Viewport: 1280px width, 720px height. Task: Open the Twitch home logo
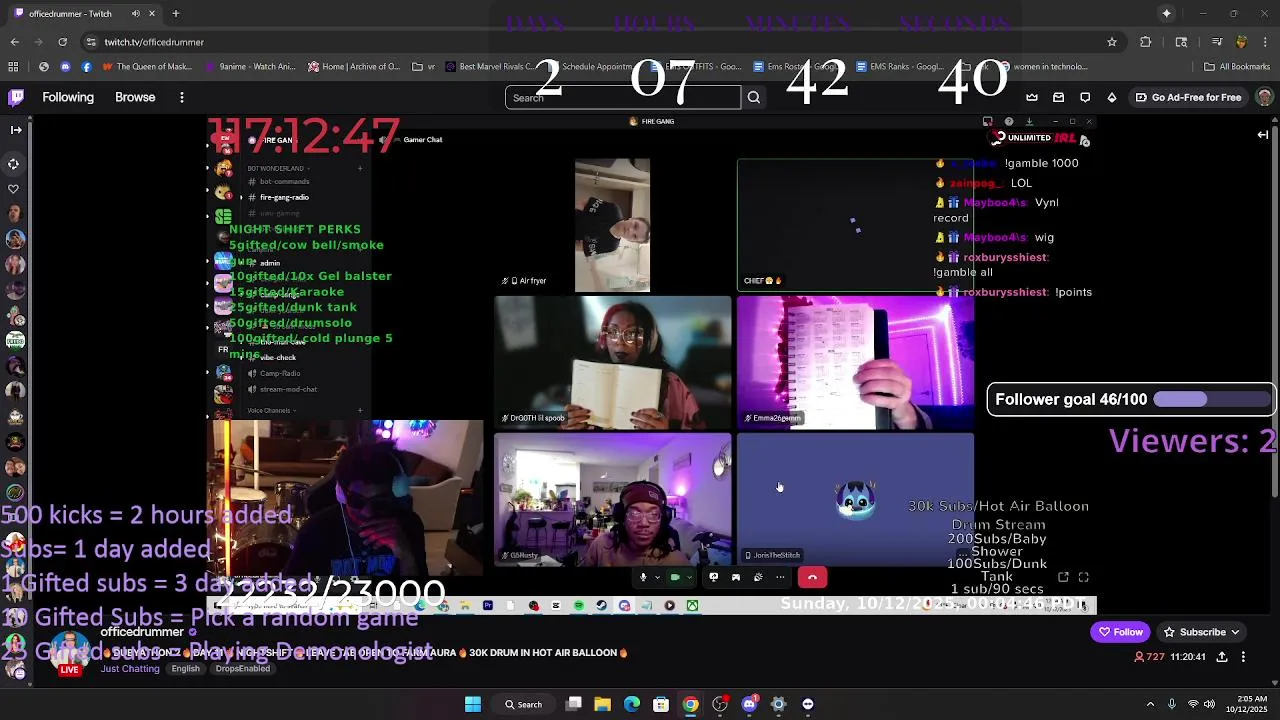(x=16, y=97)
